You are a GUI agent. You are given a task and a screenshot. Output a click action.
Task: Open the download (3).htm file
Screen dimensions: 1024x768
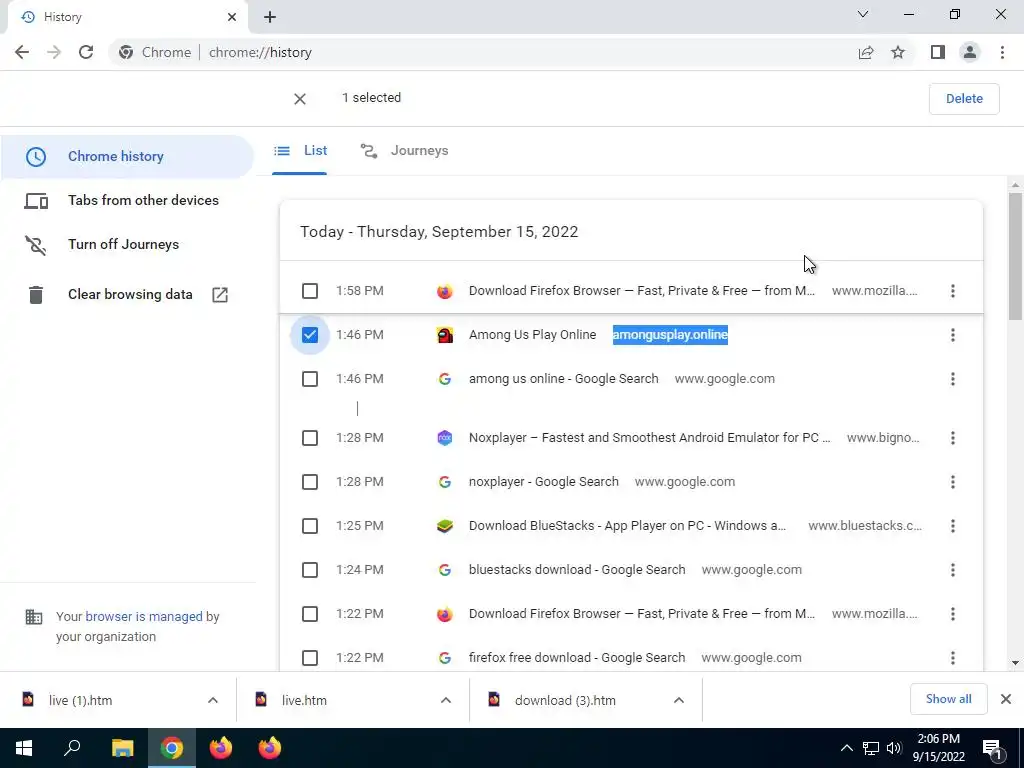[x=565, y=700]
